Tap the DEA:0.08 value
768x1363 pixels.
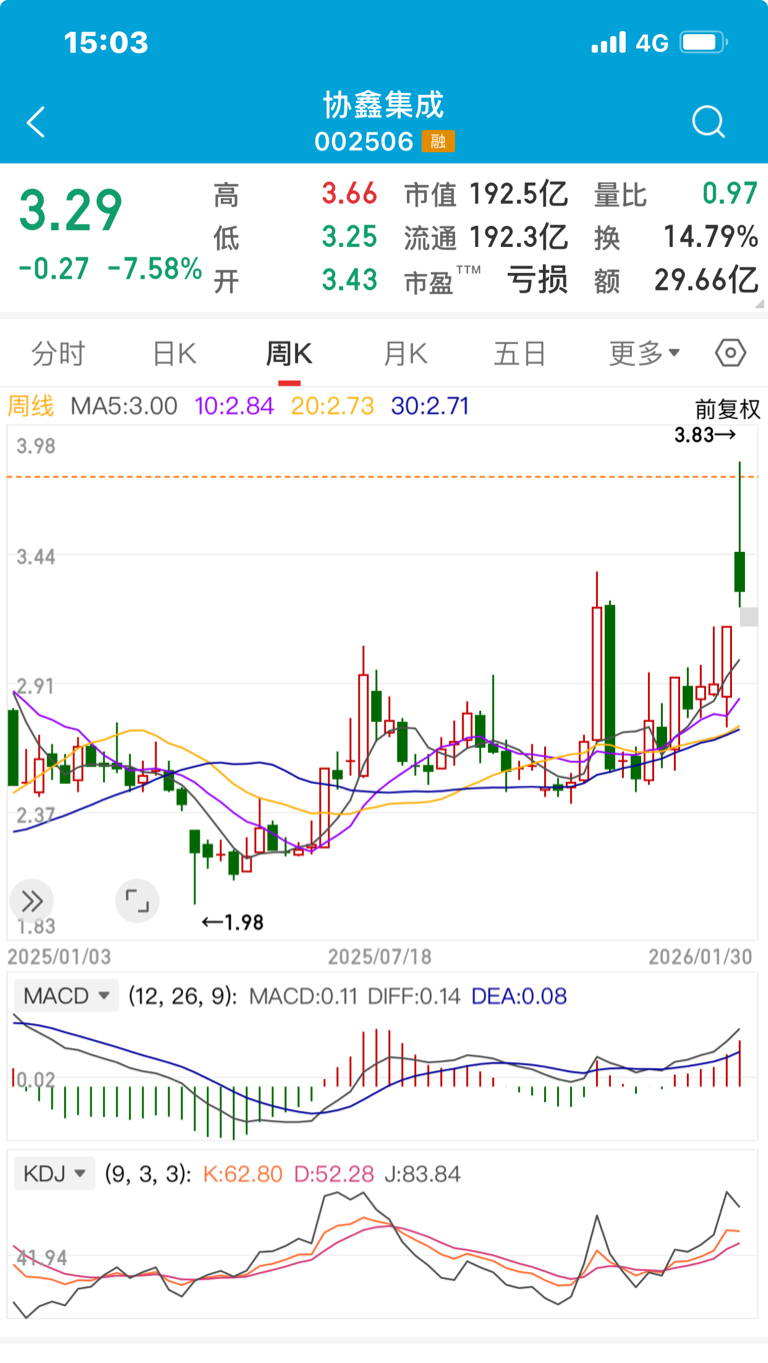[519, 996]
